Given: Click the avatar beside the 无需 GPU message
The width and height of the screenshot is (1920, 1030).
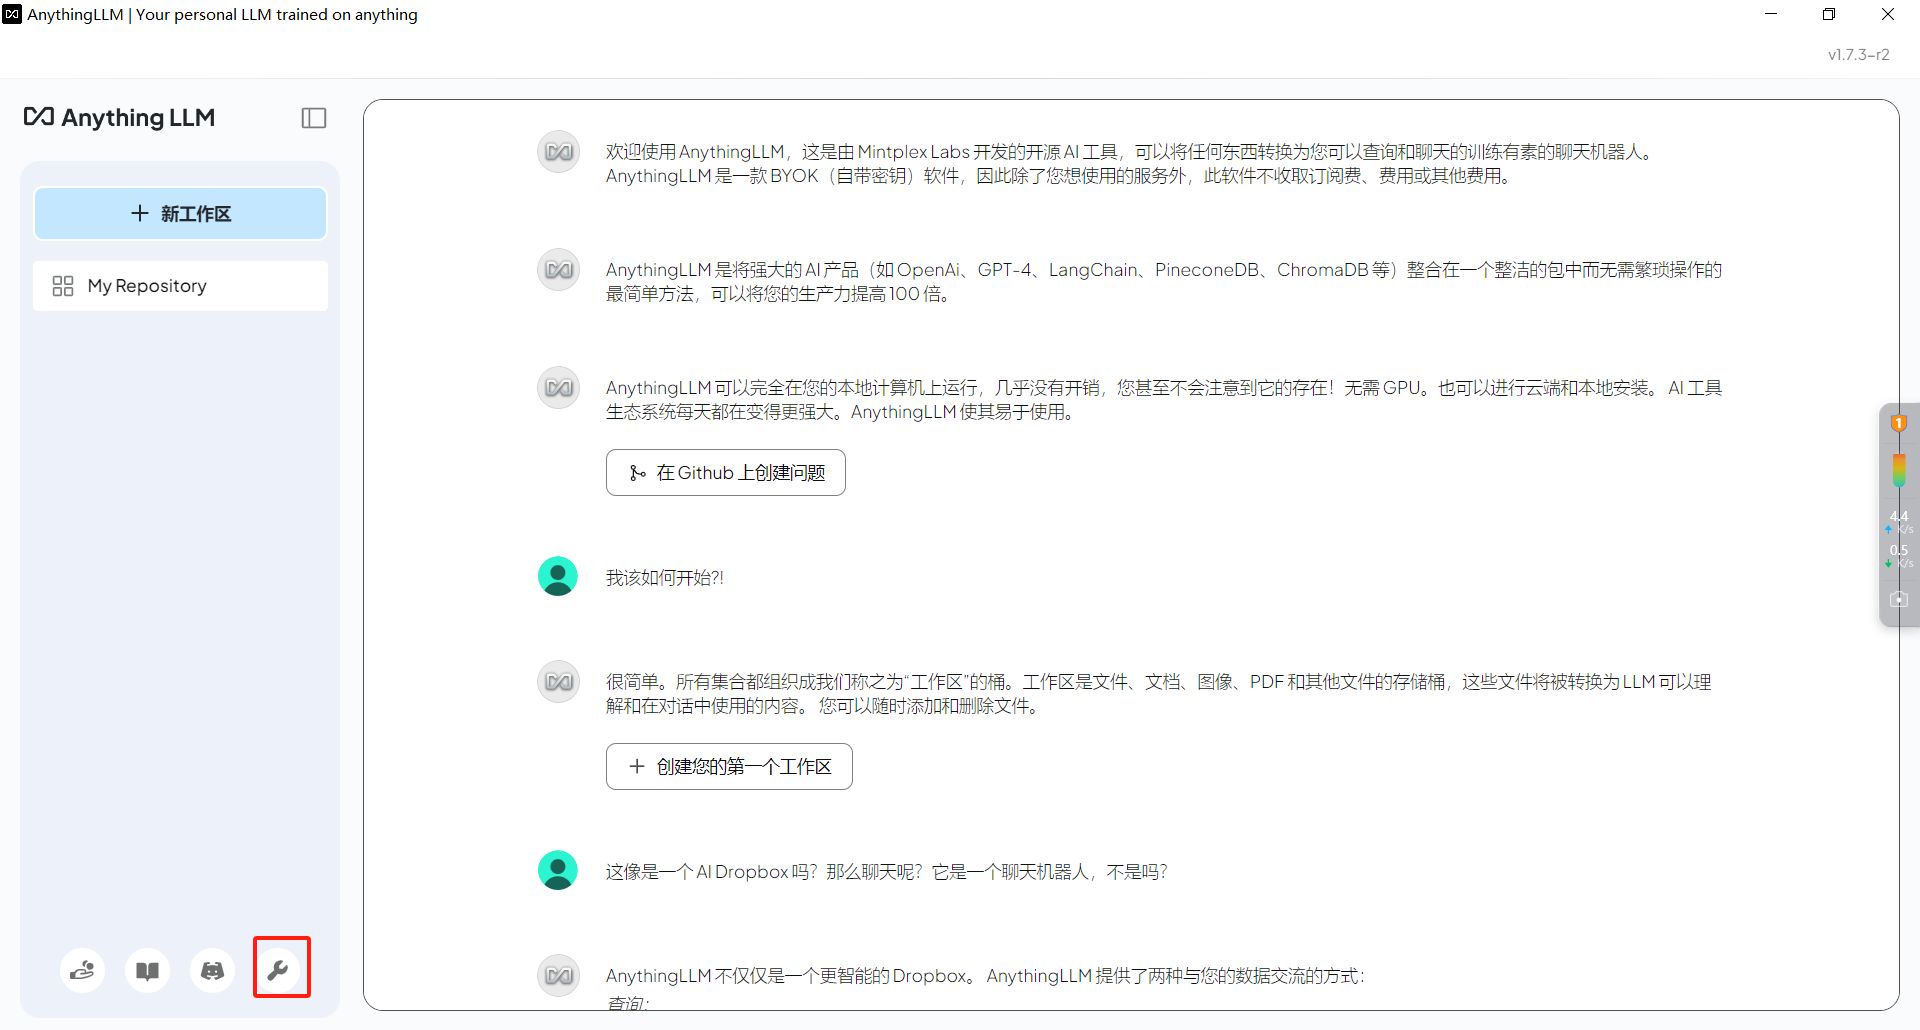Looking at the screenshot, I should (559, 388).
